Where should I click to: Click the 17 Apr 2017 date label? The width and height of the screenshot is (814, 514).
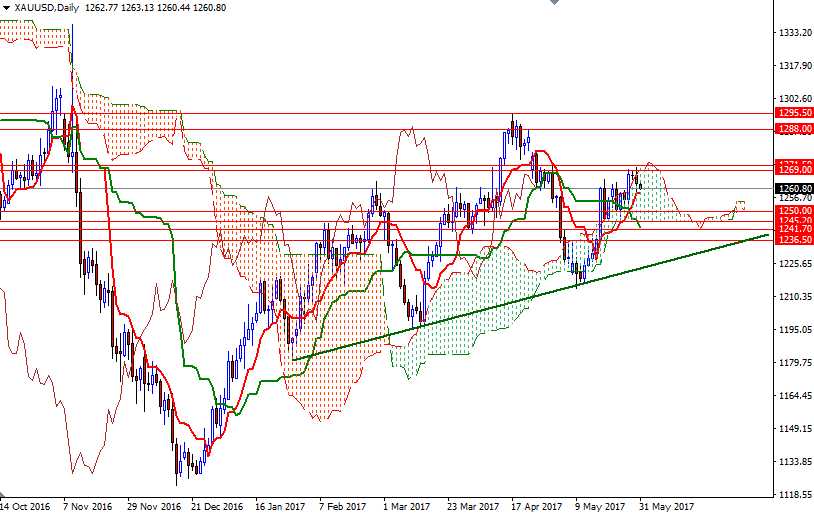click(x=534, y=506)
